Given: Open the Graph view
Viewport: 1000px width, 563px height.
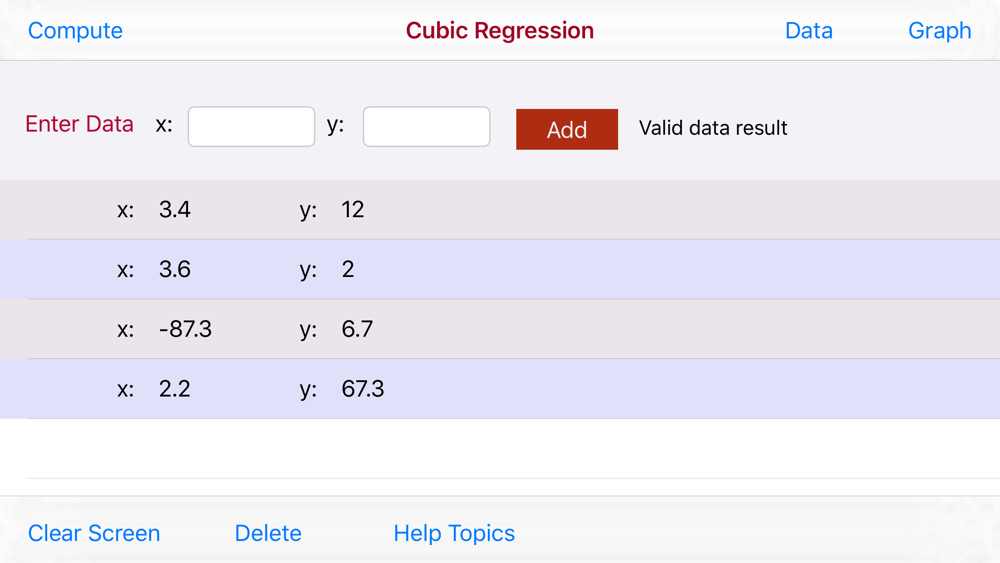Looking at the screenshot, I should coord(939,31).
